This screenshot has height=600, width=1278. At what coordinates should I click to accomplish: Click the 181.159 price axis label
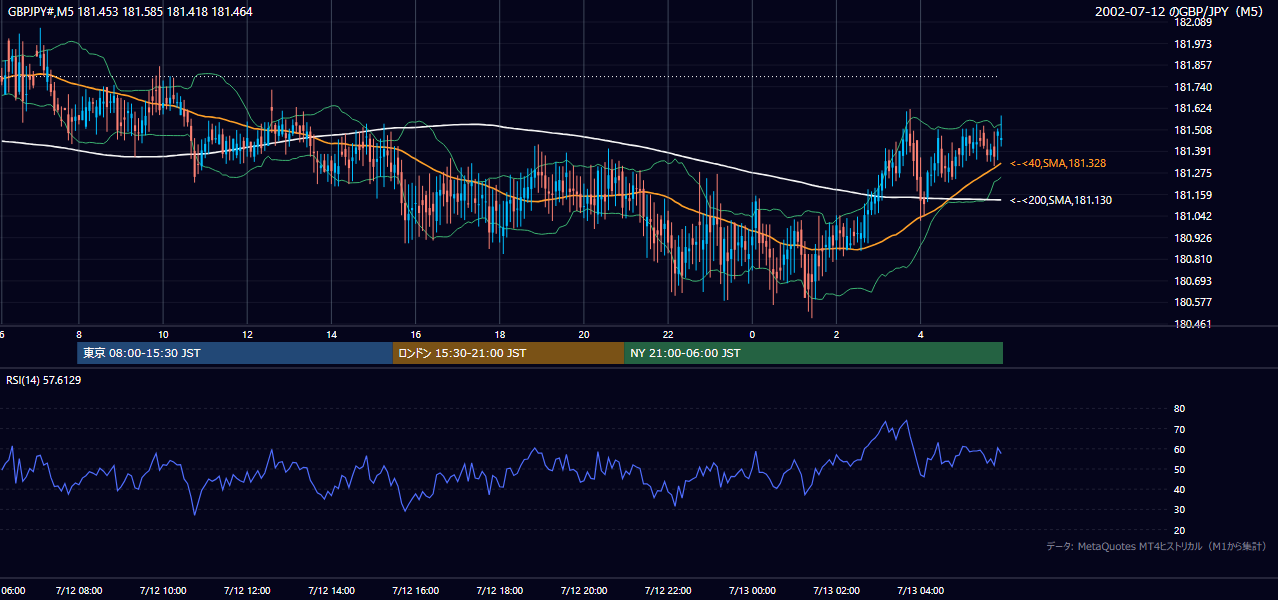(x=1193, y=195)
